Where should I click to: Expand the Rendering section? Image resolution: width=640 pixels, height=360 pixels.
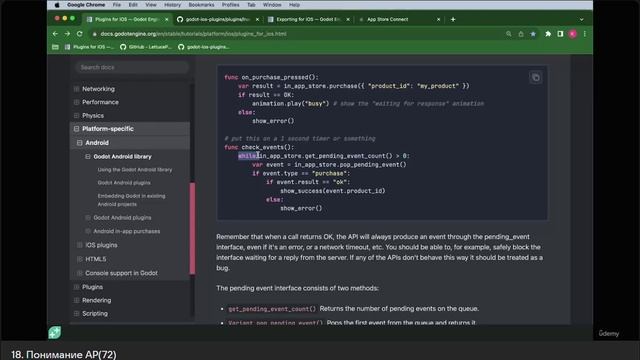(x=76, y=300)
